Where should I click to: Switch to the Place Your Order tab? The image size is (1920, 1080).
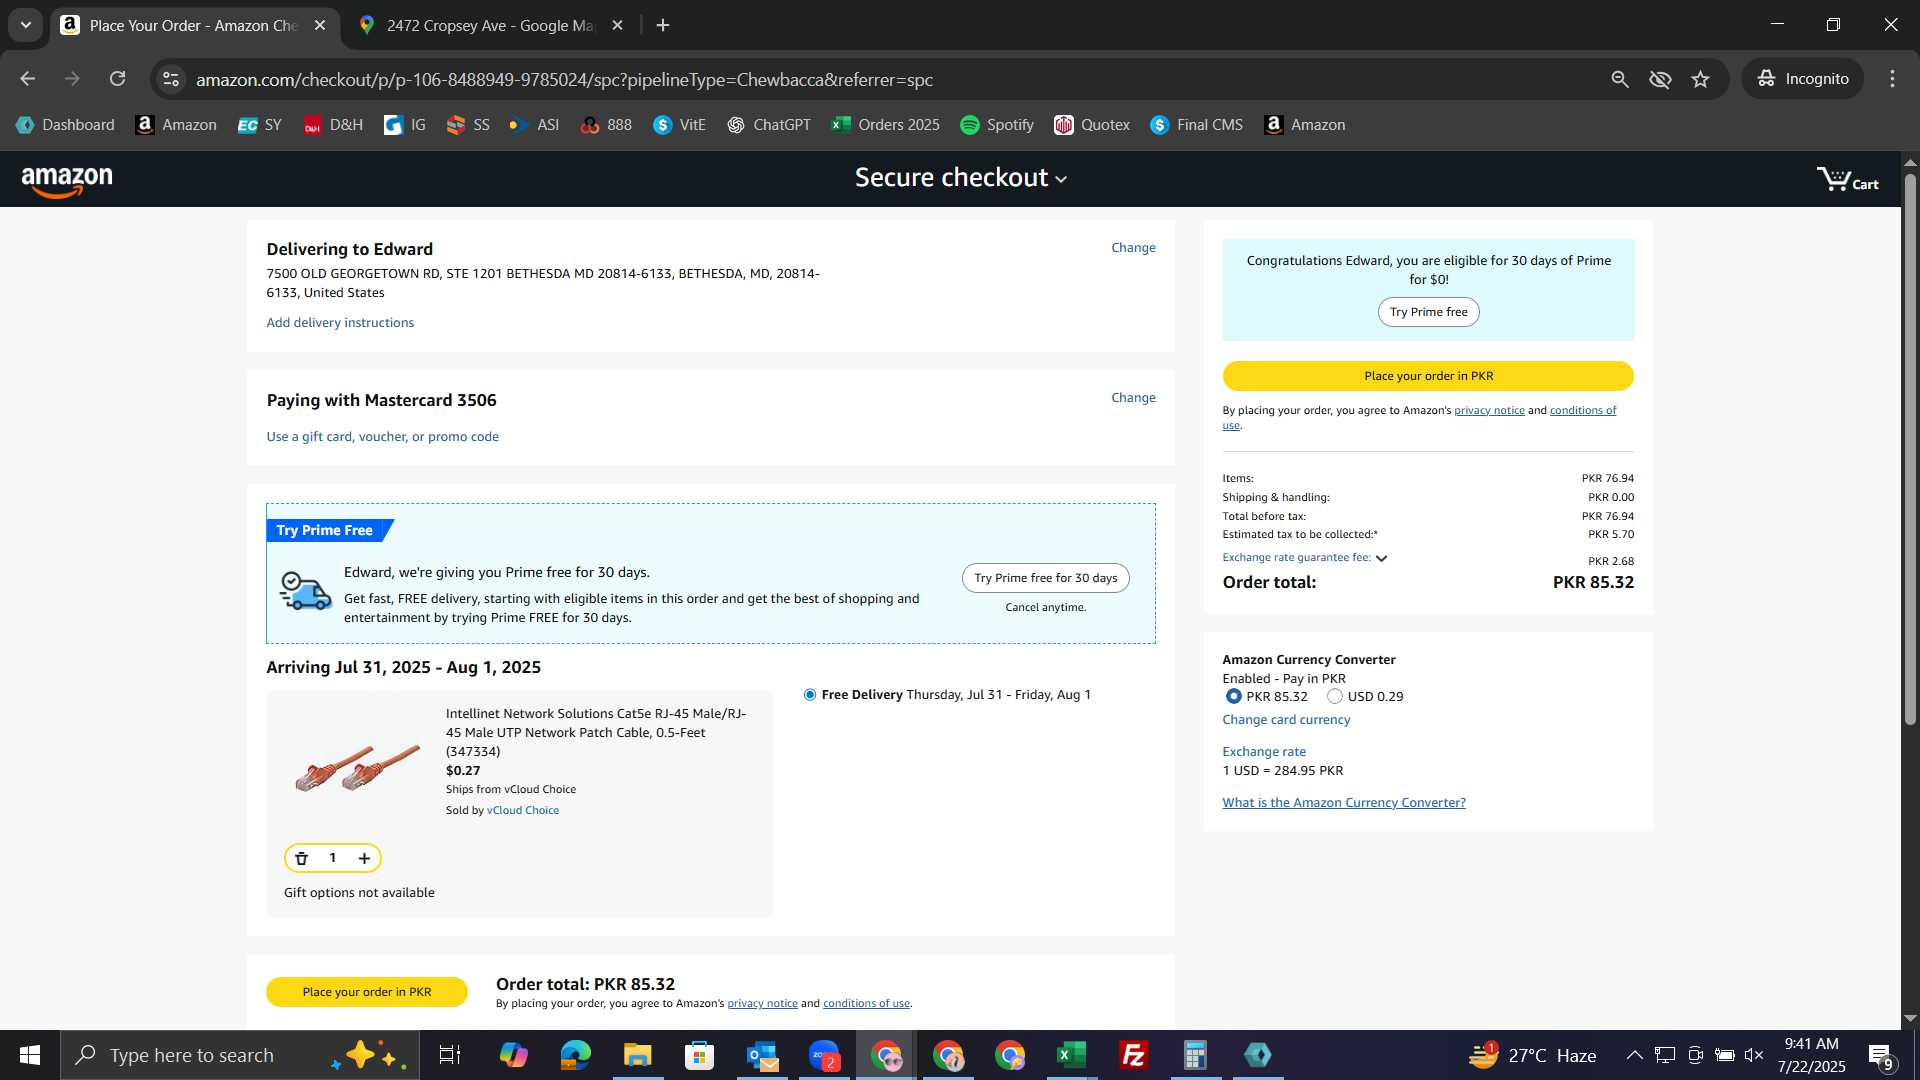[193, 25]
